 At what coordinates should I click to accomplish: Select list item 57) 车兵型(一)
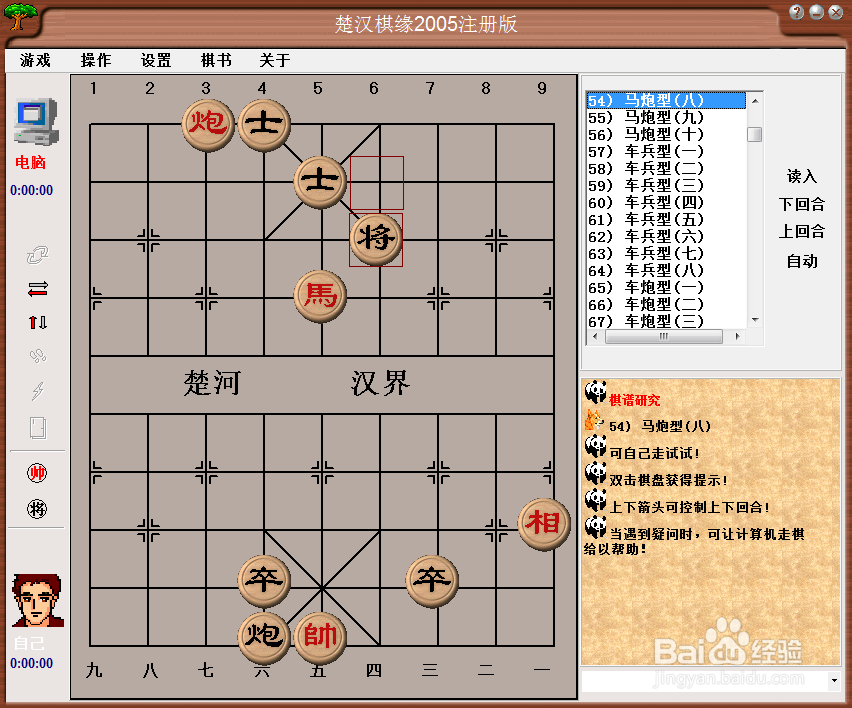click(666, 152)
